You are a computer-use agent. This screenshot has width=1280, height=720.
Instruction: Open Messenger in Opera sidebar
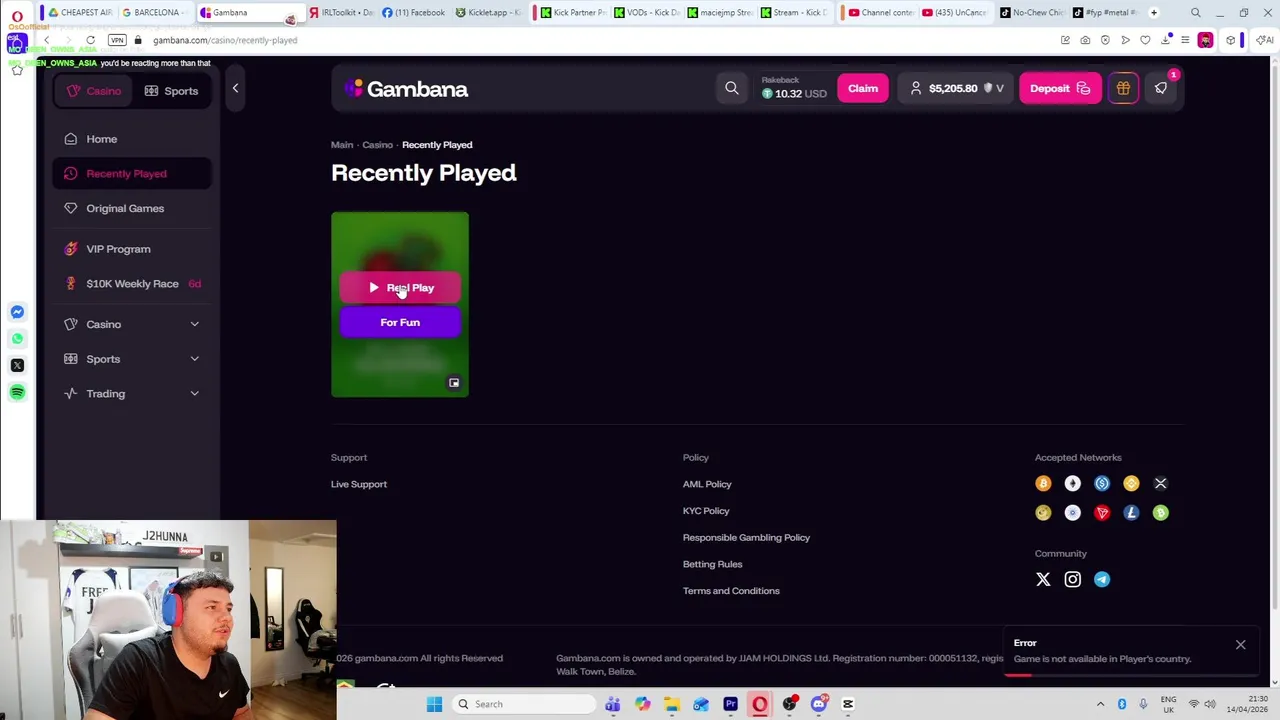click(x=17, y=312)
